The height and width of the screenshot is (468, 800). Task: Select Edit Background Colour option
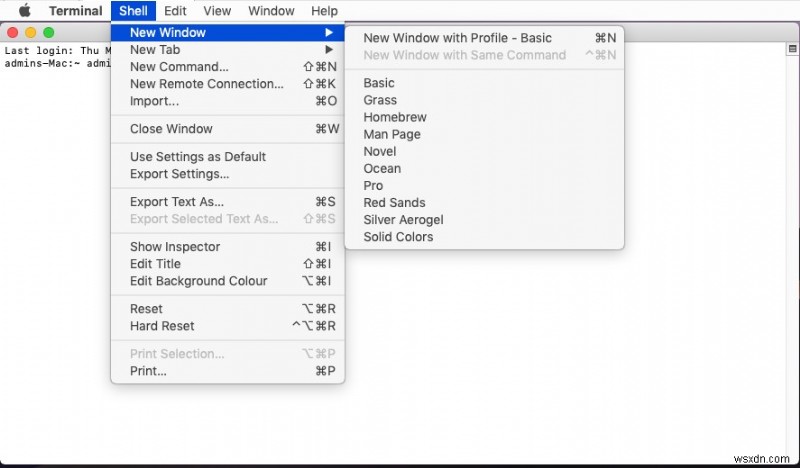(x=199, y=281)
